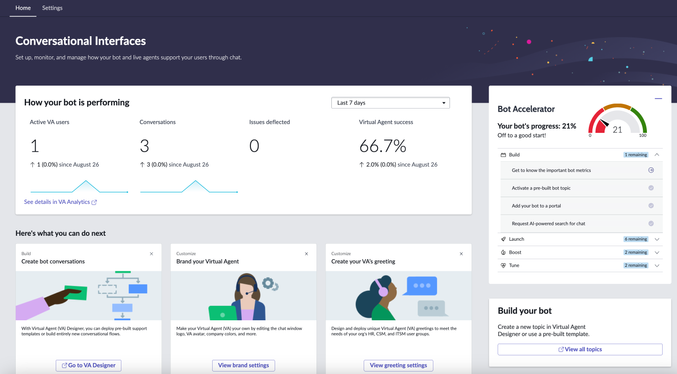Click status circle for Add your bot to a portal
The image size is (677, 374).
[x=651, y=206]
